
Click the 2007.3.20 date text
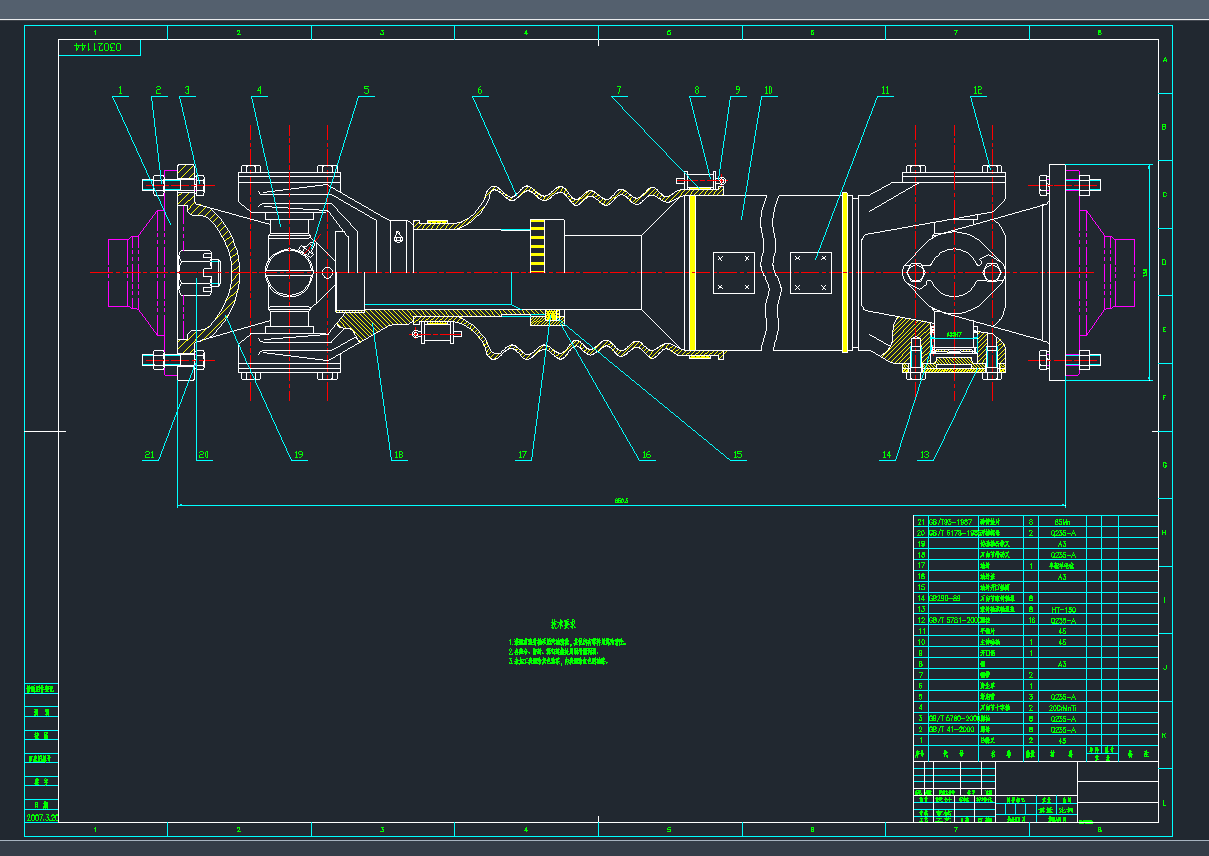42,817
